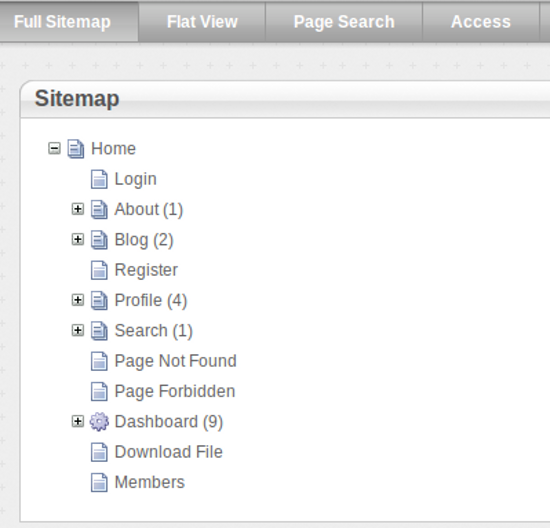This screenshot has width=550, height=528.
Task: Click the Members page icon
Action: coord(99,482)
